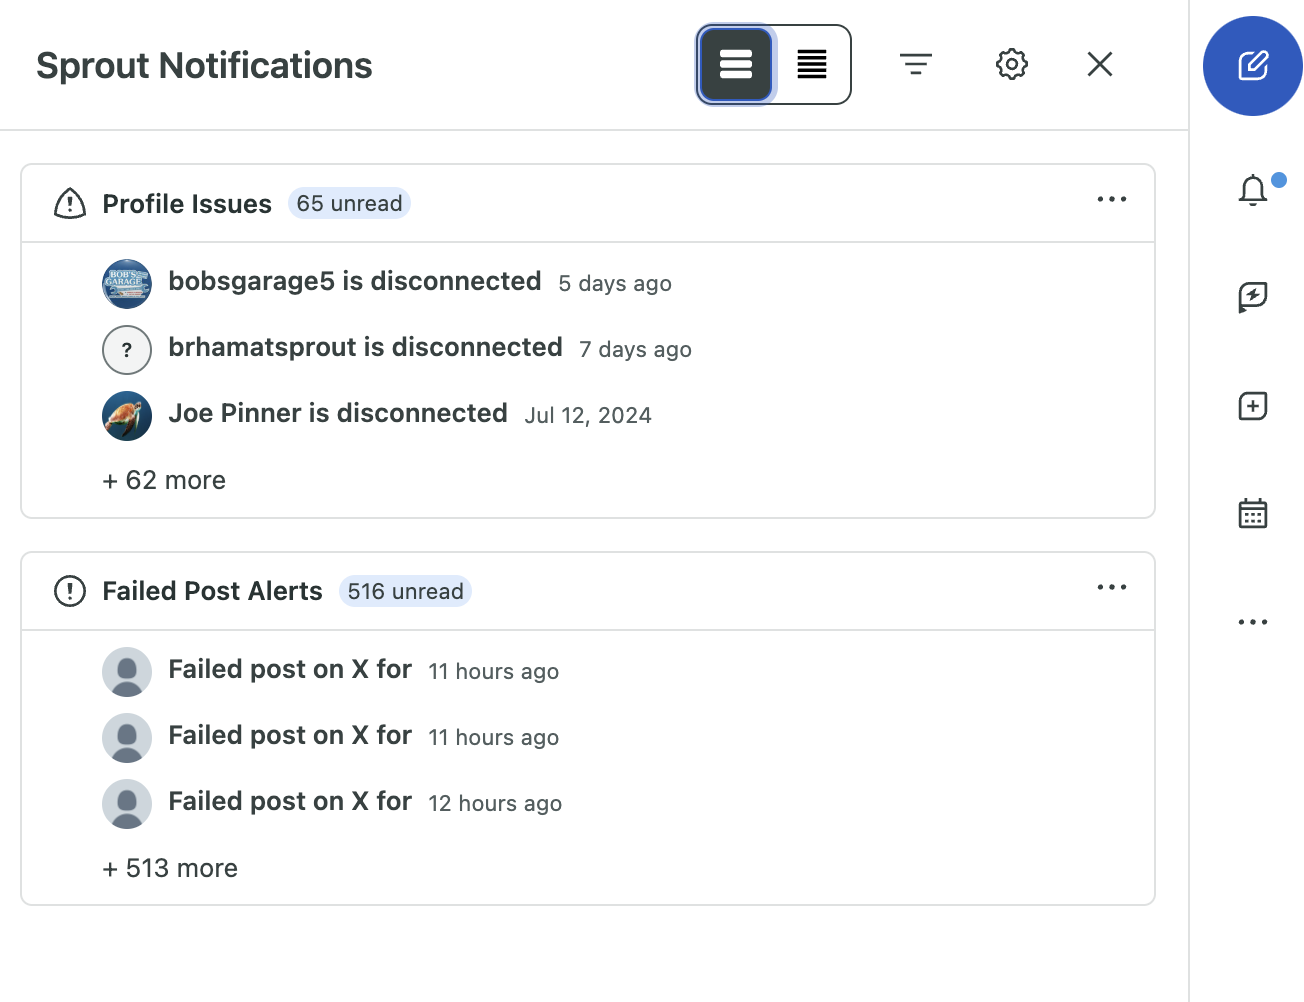Open the failed post from 12 hours ago
Screen dimensions: 1304x1002
point(290,802)
